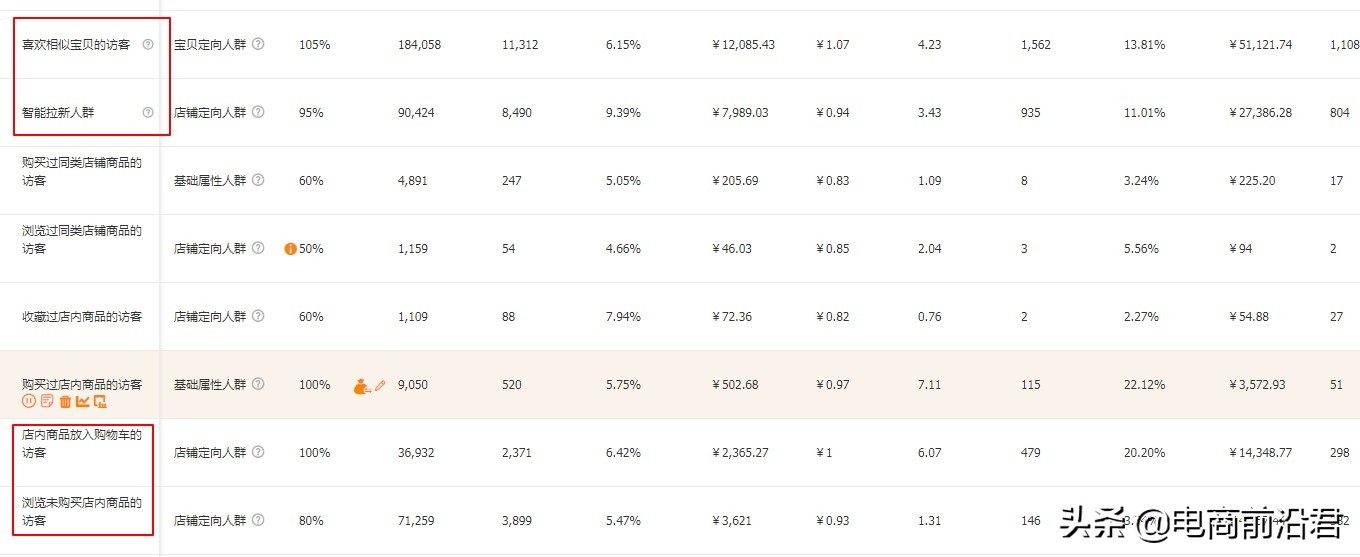
Task: Click help icon beside 基础属性人群 in 购买过同类 row
Action: click(258, 180)
